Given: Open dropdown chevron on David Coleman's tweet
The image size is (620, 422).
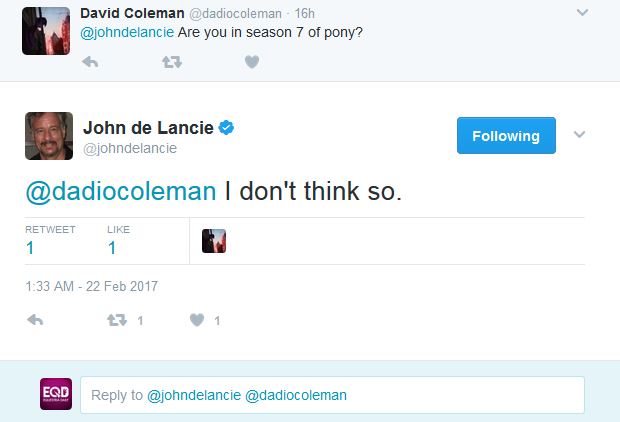Looking at the screenshot, I should point(584,12).
